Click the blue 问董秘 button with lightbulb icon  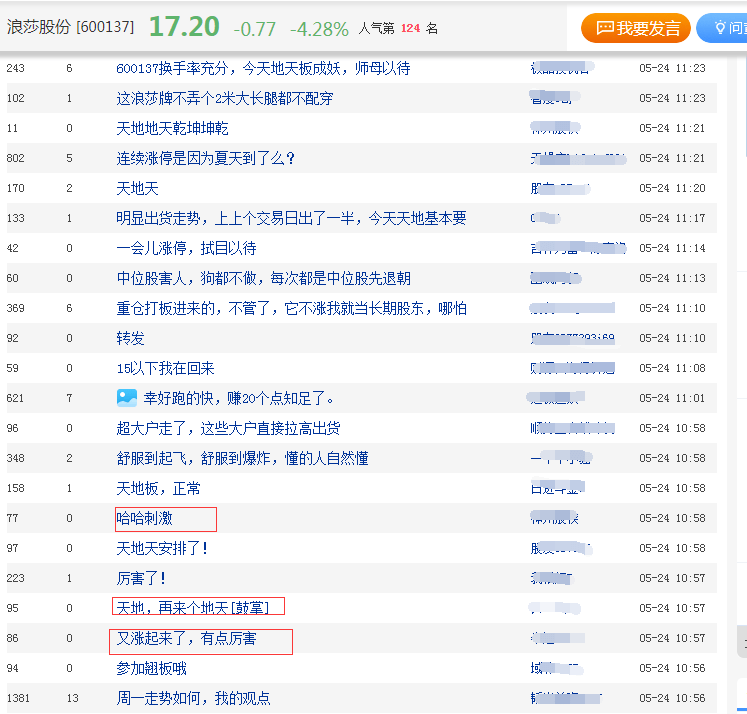722,28
